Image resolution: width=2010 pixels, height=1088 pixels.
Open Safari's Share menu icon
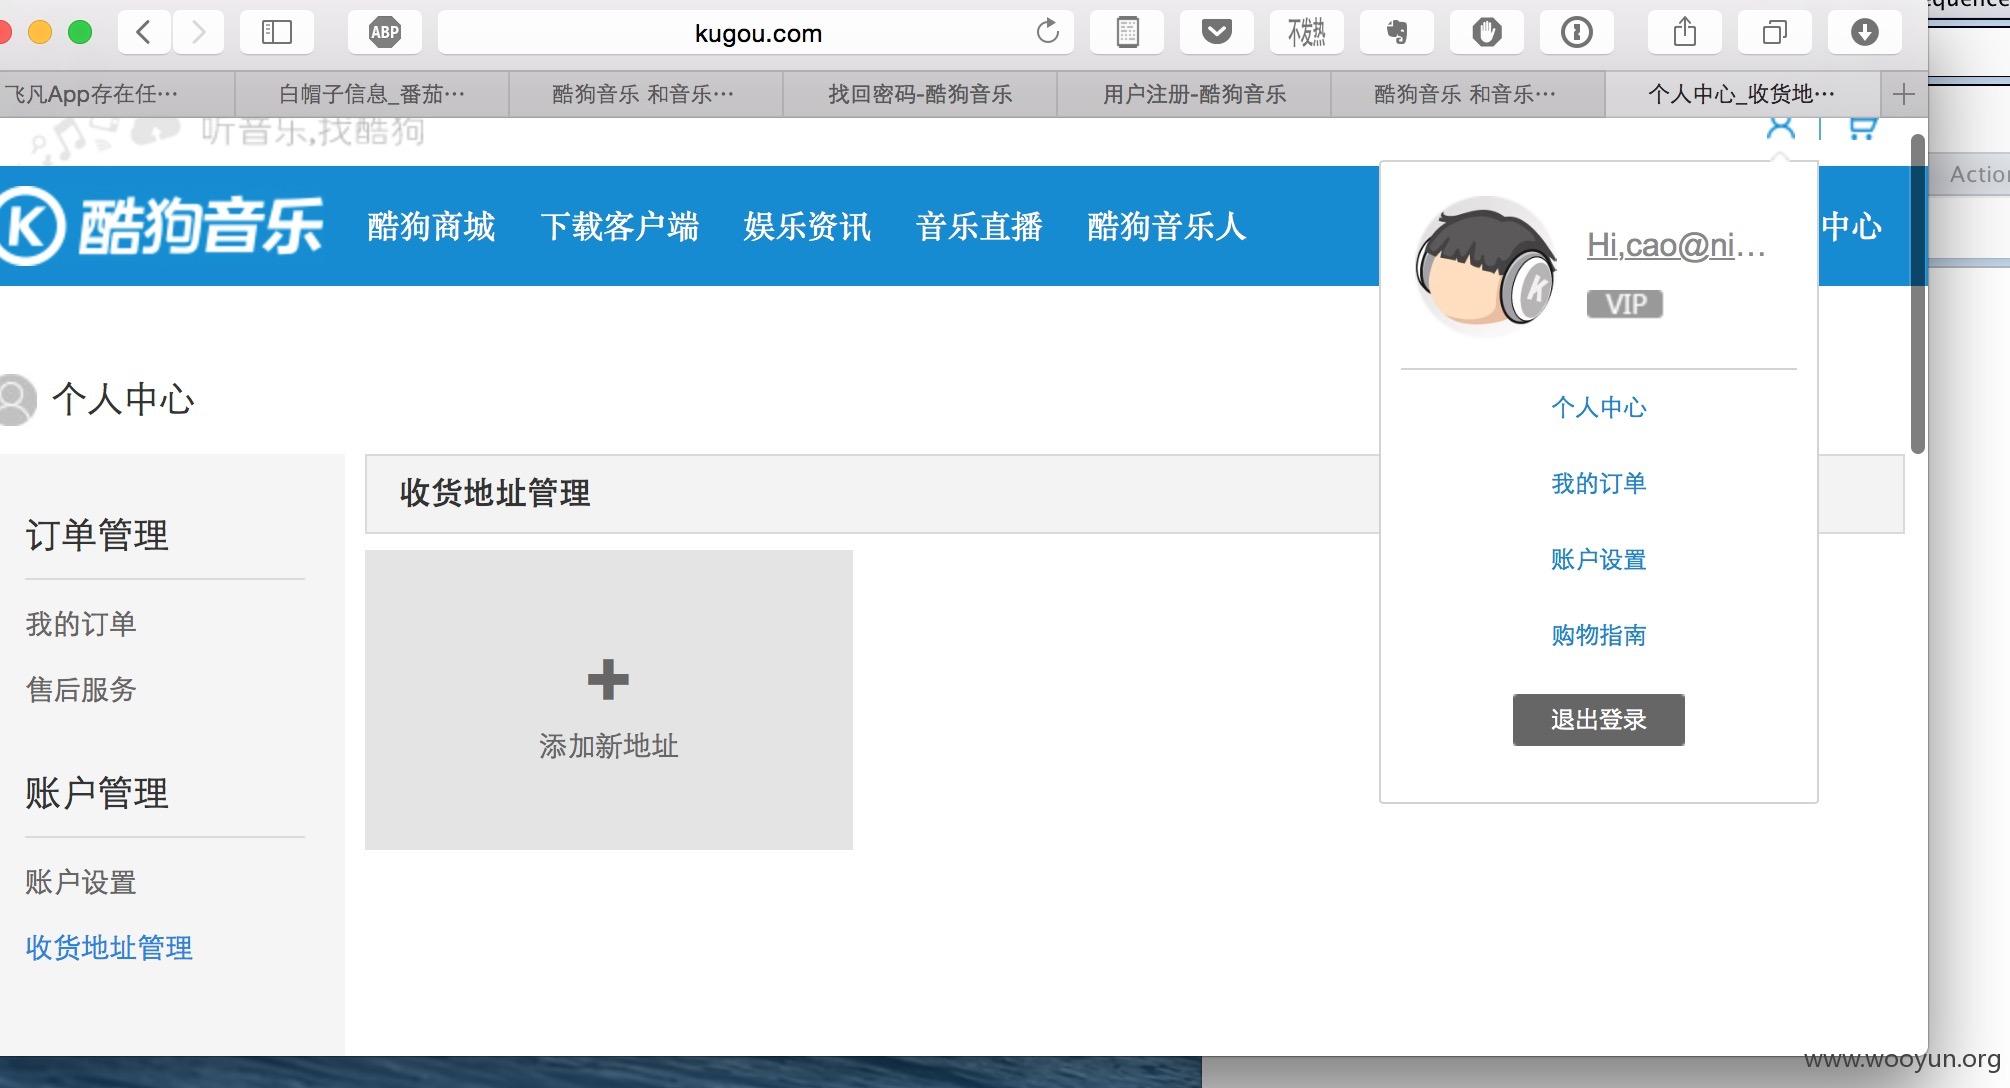[x=1685, y=32]
